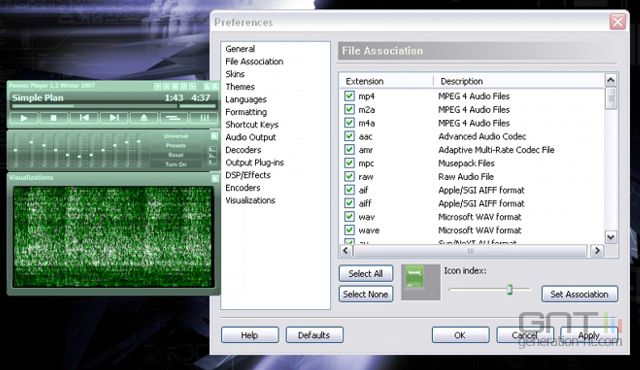The width and height of the screenshot is (640, 370).
Task: Disable the mpc file association
Action: click(349, 163)
